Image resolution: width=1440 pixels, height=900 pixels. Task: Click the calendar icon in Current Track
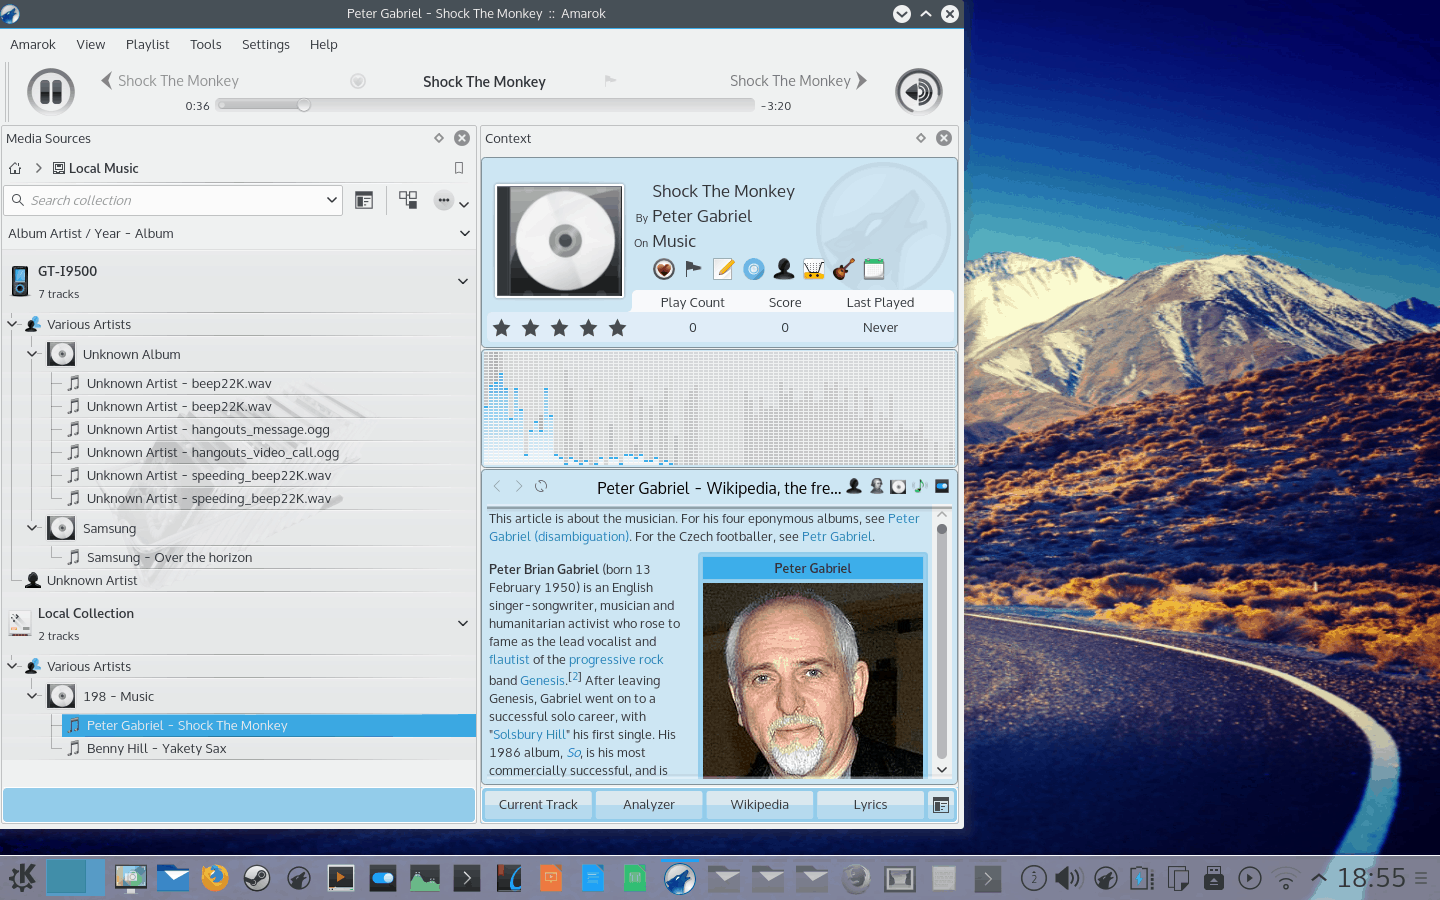(x=874, y=268)
